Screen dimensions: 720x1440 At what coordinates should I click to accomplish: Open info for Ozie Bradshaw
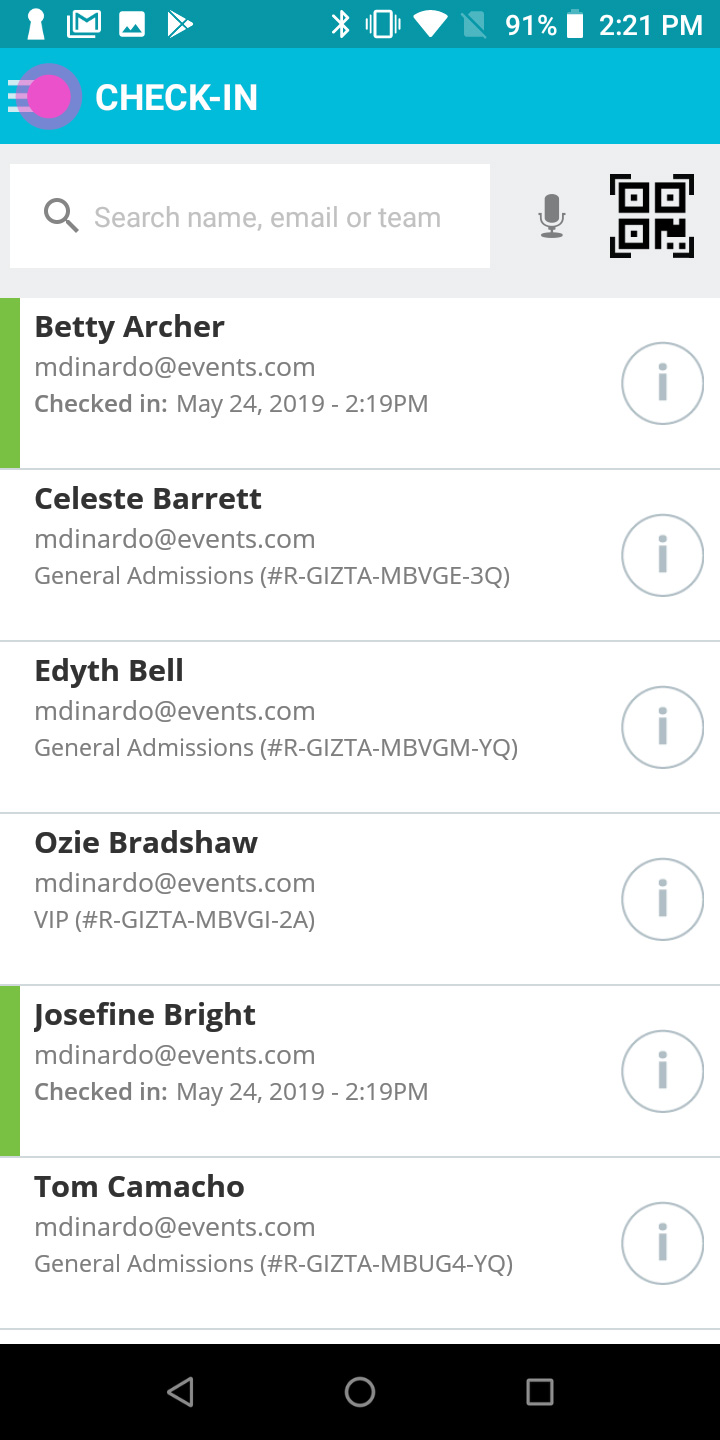[x=662, y=899]
